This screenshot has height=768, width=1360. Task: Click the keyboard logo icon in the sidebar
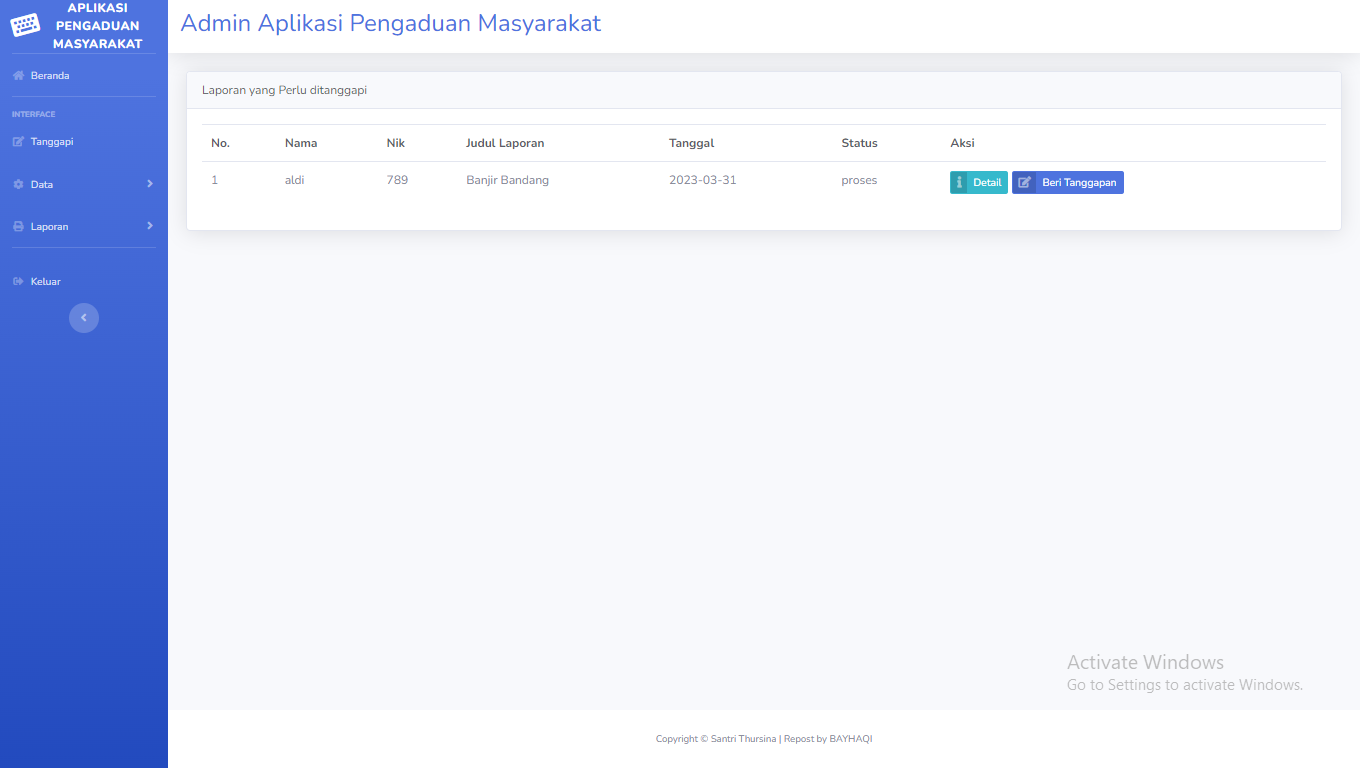point(25,25)
